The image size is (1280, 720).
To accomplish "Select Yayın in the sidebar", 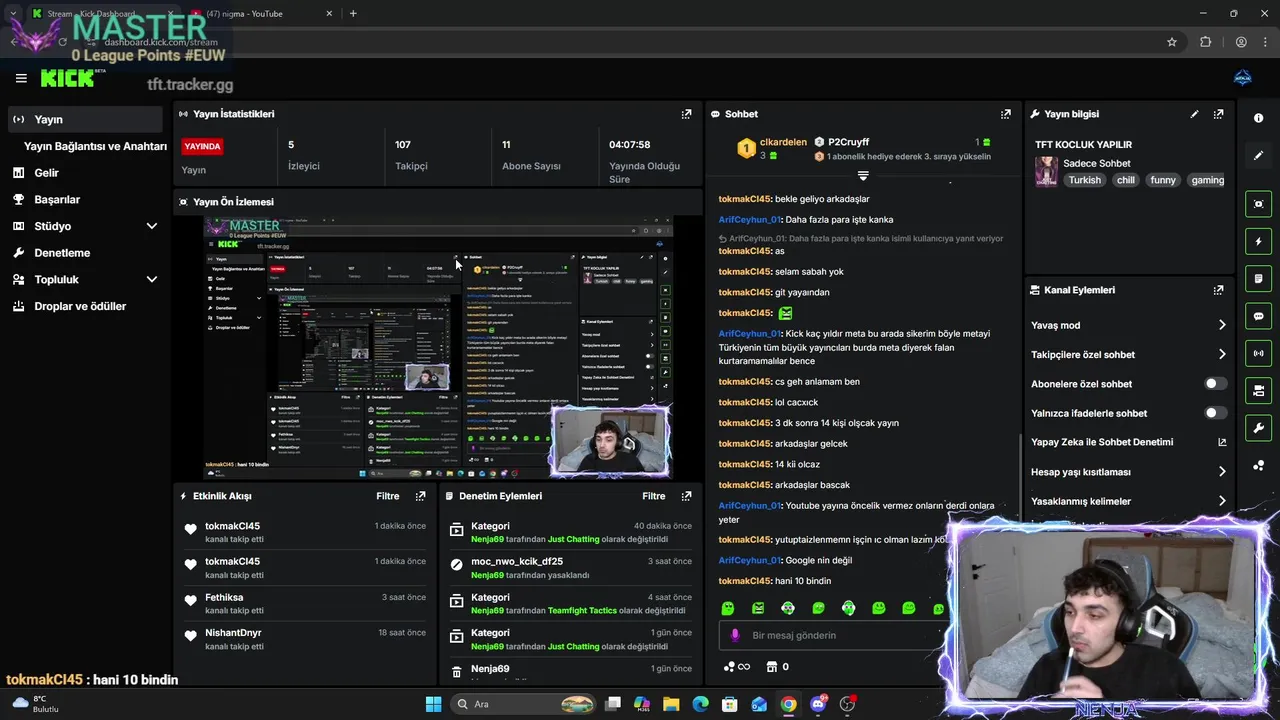I will [x=84, y=119].
